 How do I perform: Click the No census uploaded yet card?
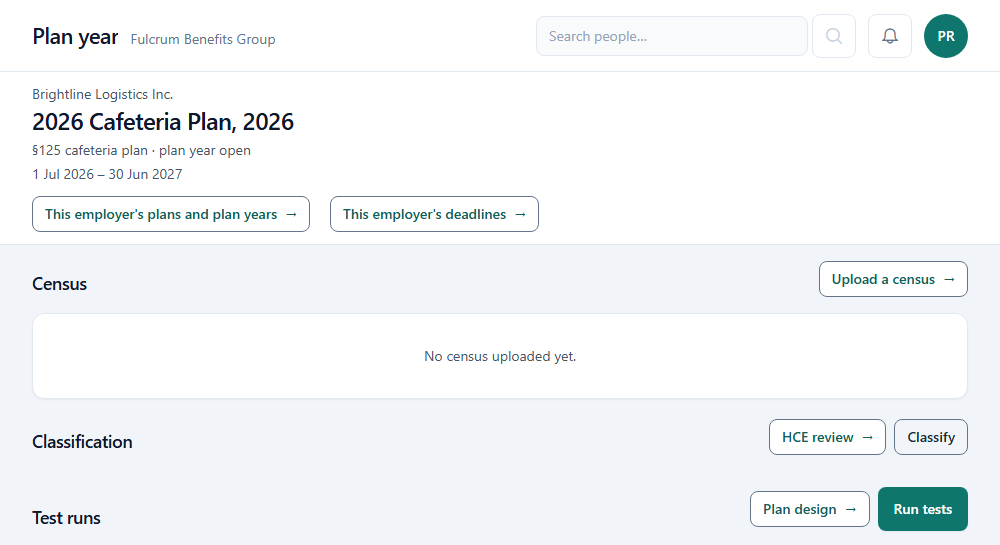tap(500, 356)
